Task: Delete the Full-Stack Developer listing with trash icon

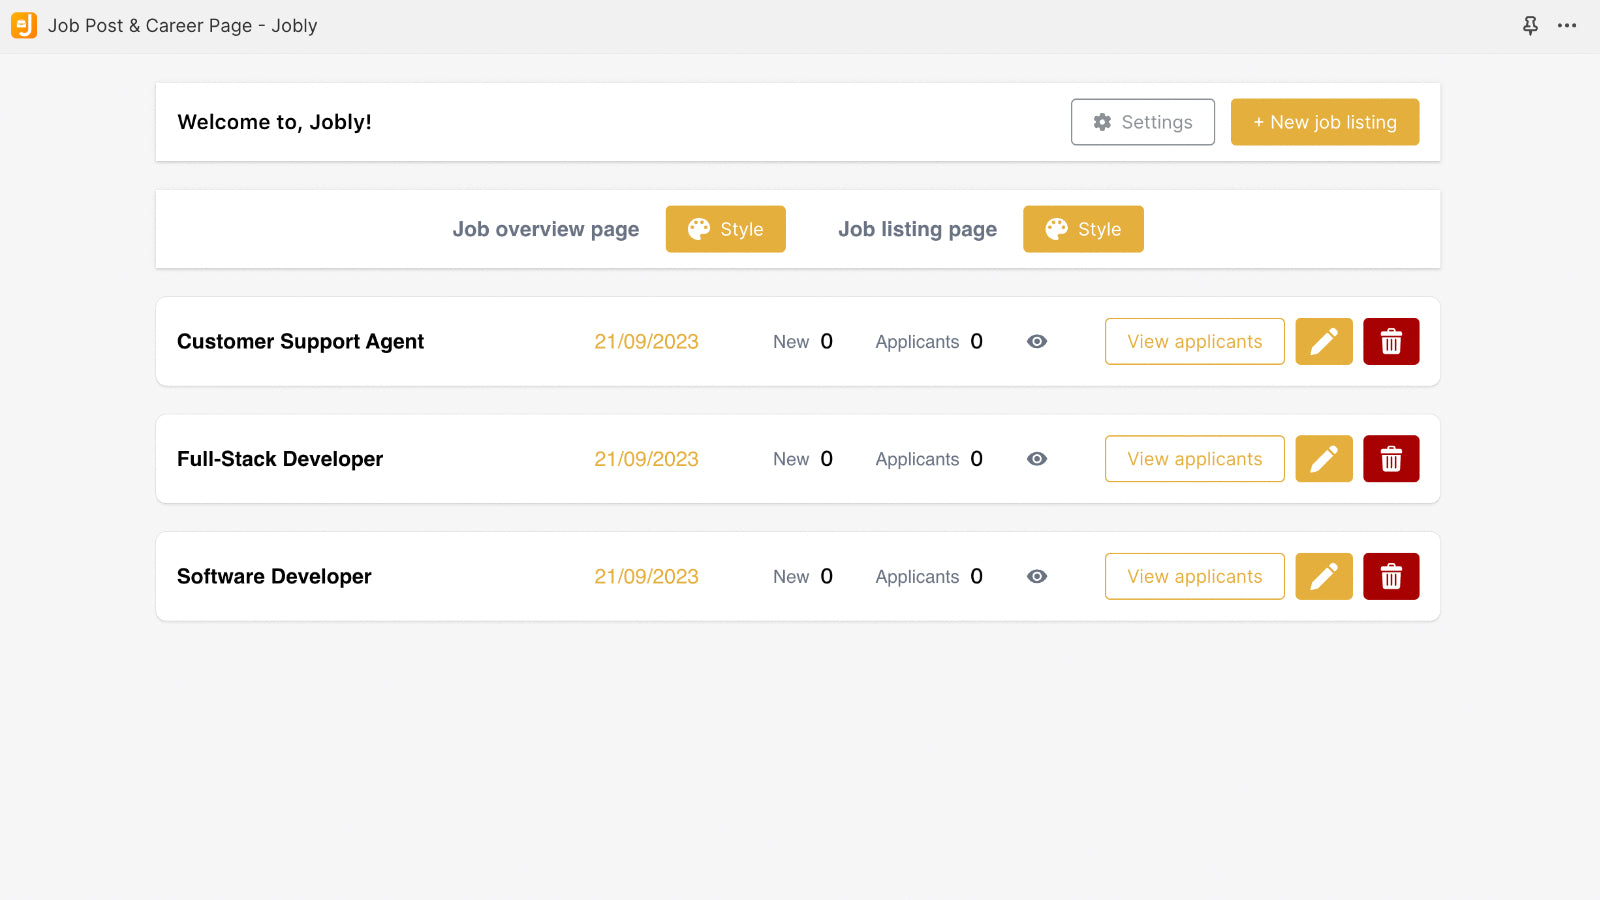Action: point(1391,458)
